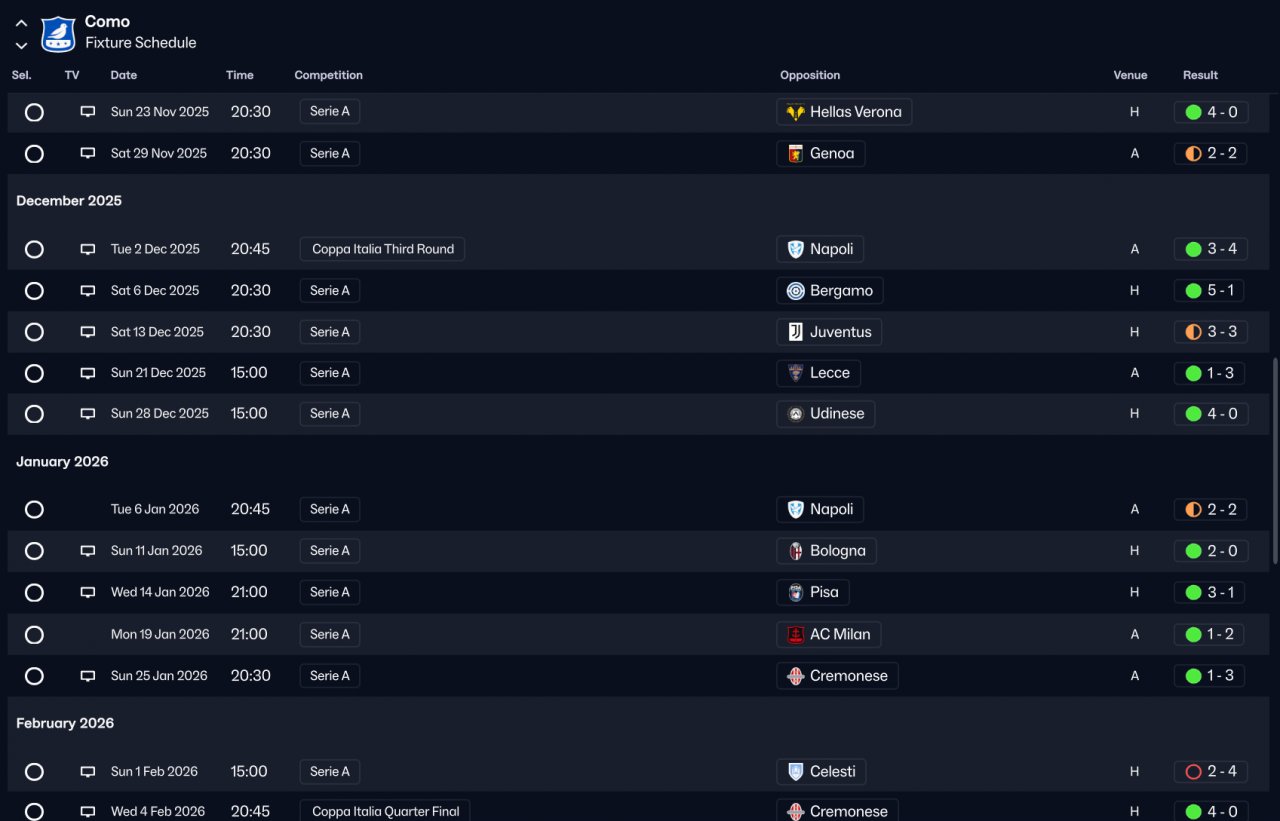Click the vertical scrollbar thumb
The width and height of the screenshot is (1280, 821).
[x=1274, y=460]
